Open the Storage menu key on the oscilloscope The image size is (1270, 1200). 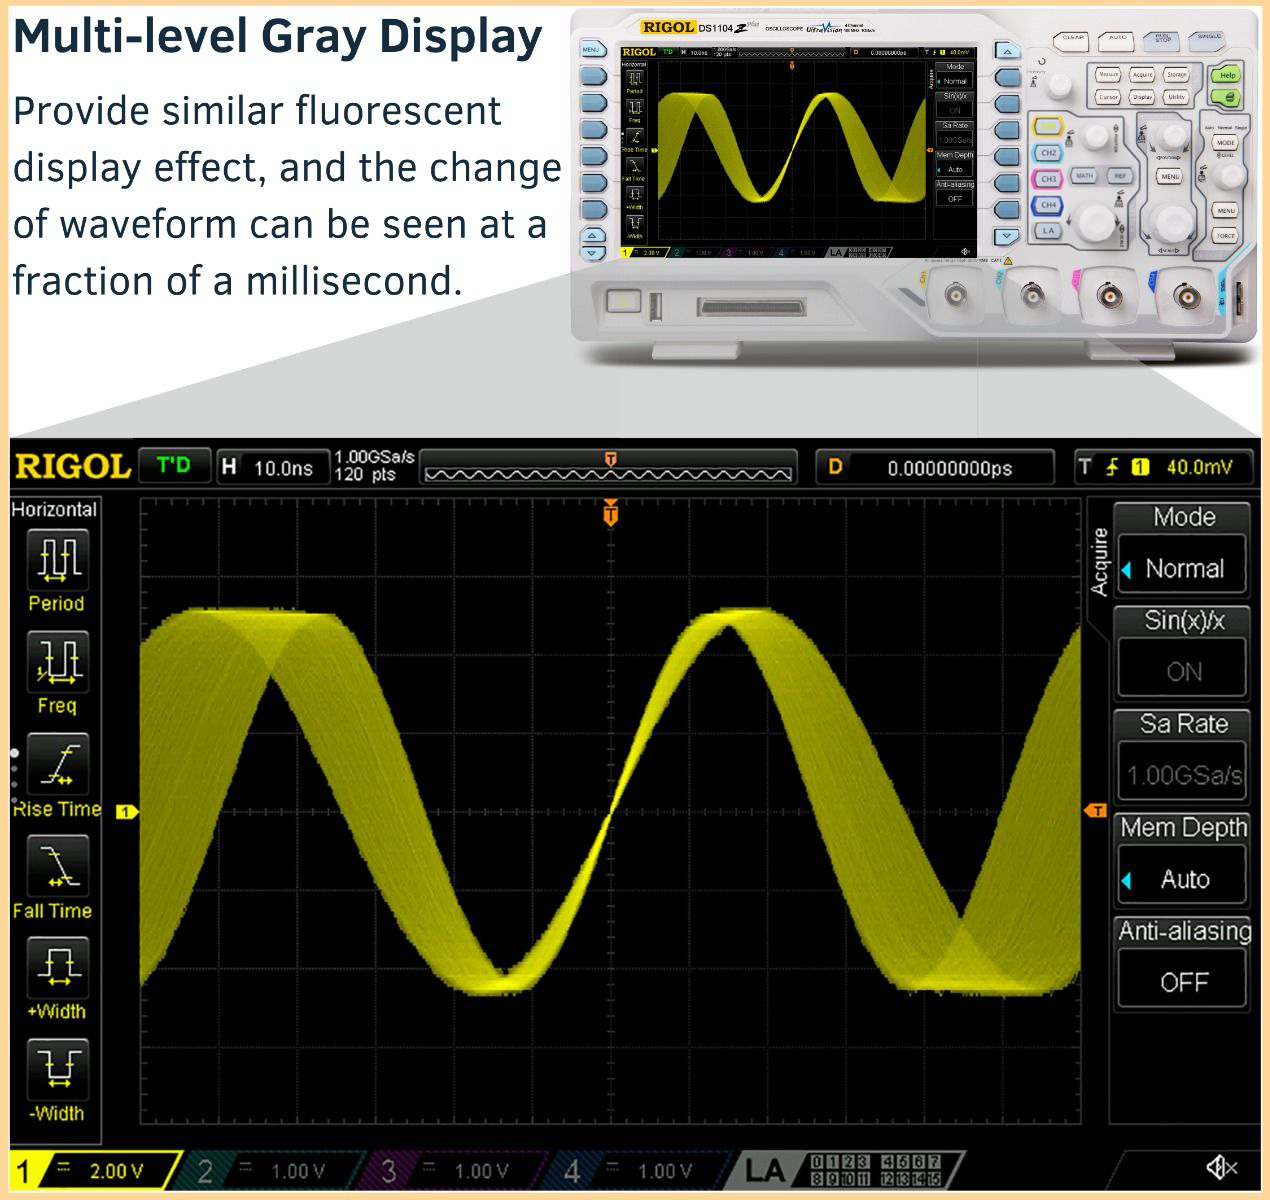(1176, 75)
